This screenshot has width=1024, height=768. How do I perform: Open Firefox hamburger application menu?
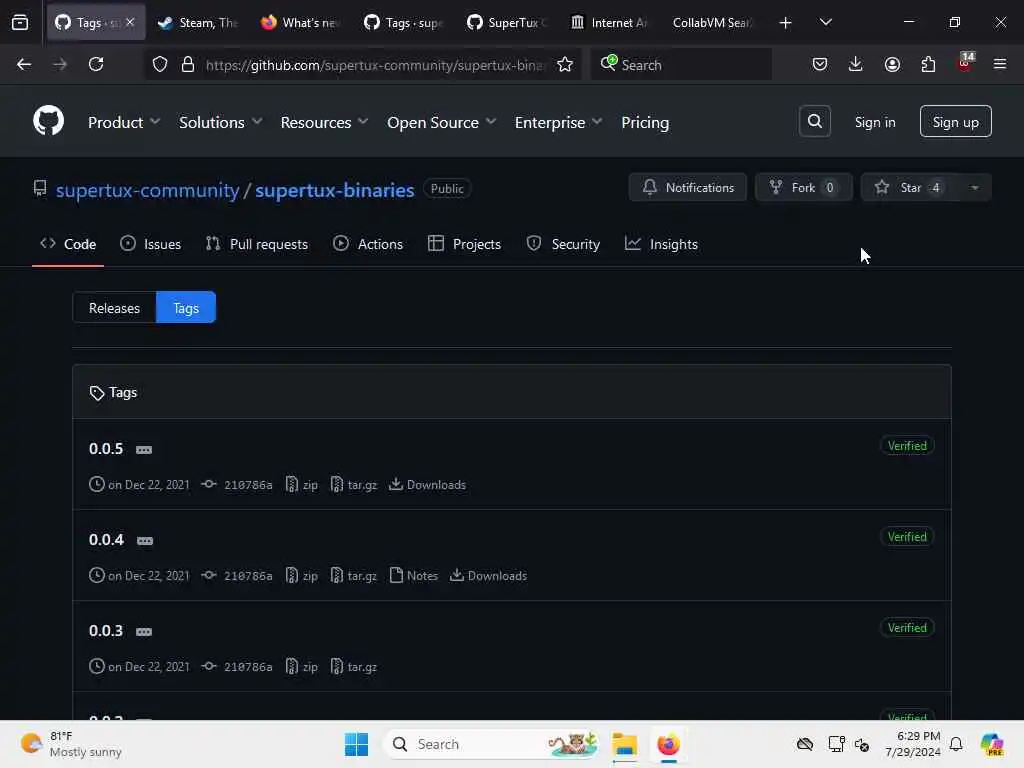[1000, 64]
